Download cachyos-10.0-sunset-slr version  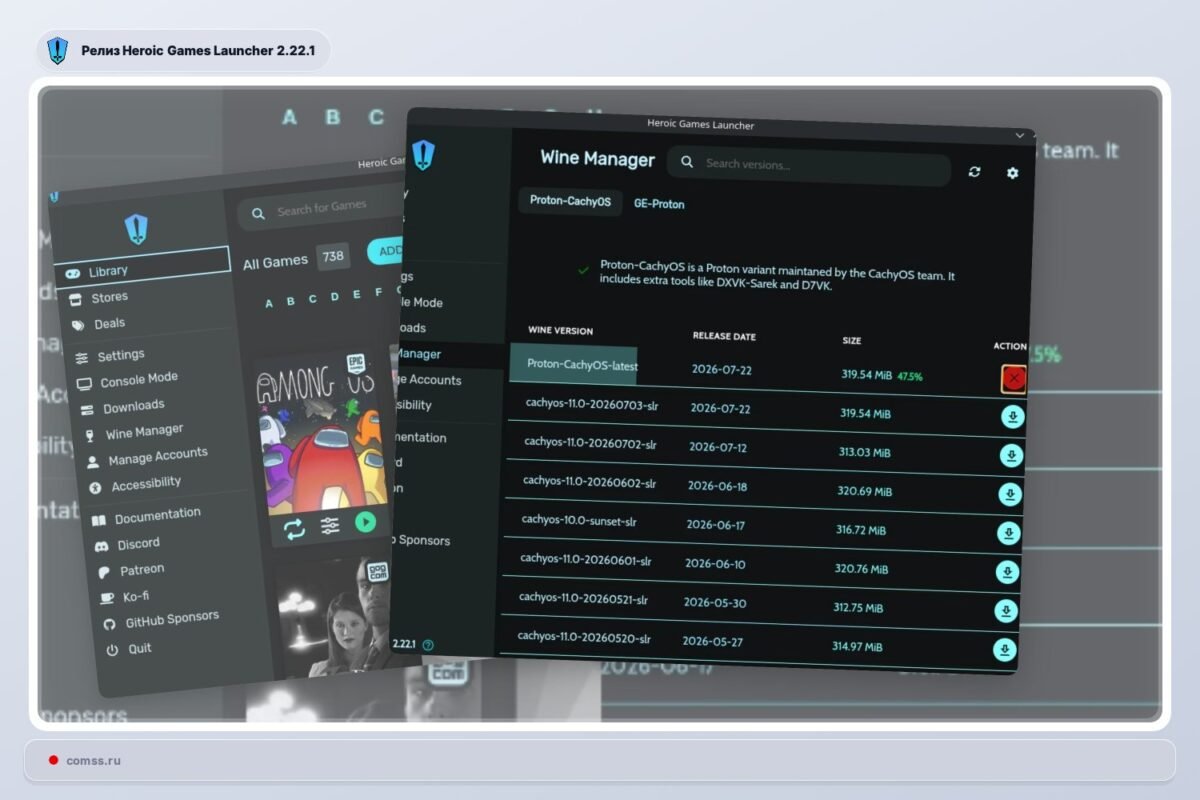(x=1008, y=533)
